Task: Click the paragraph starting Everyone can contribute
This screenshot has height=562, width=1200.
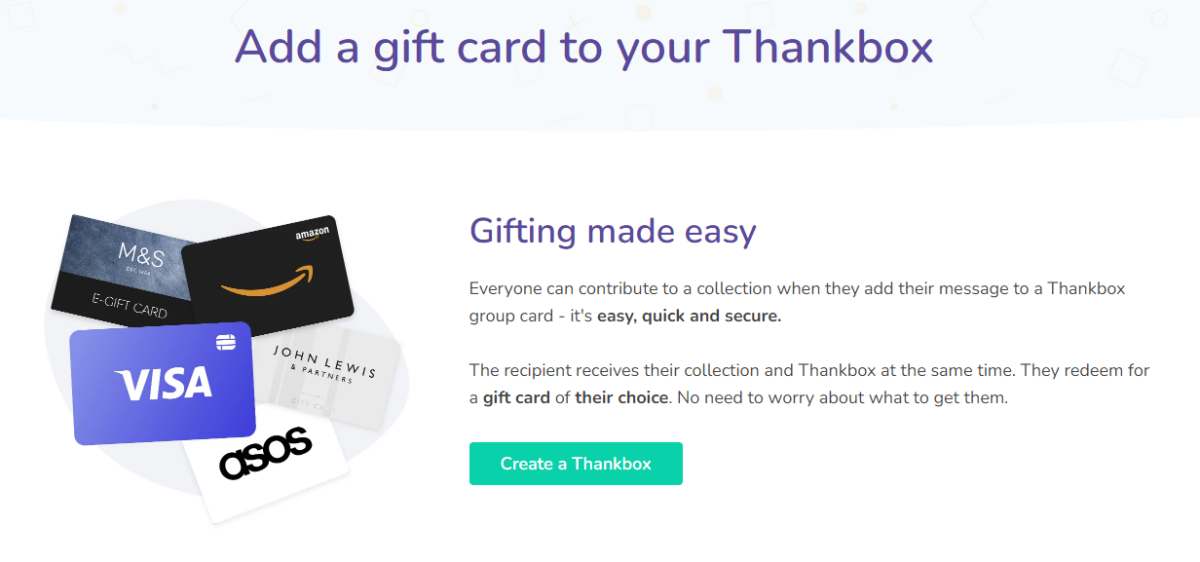Action: tap(797, 289)
